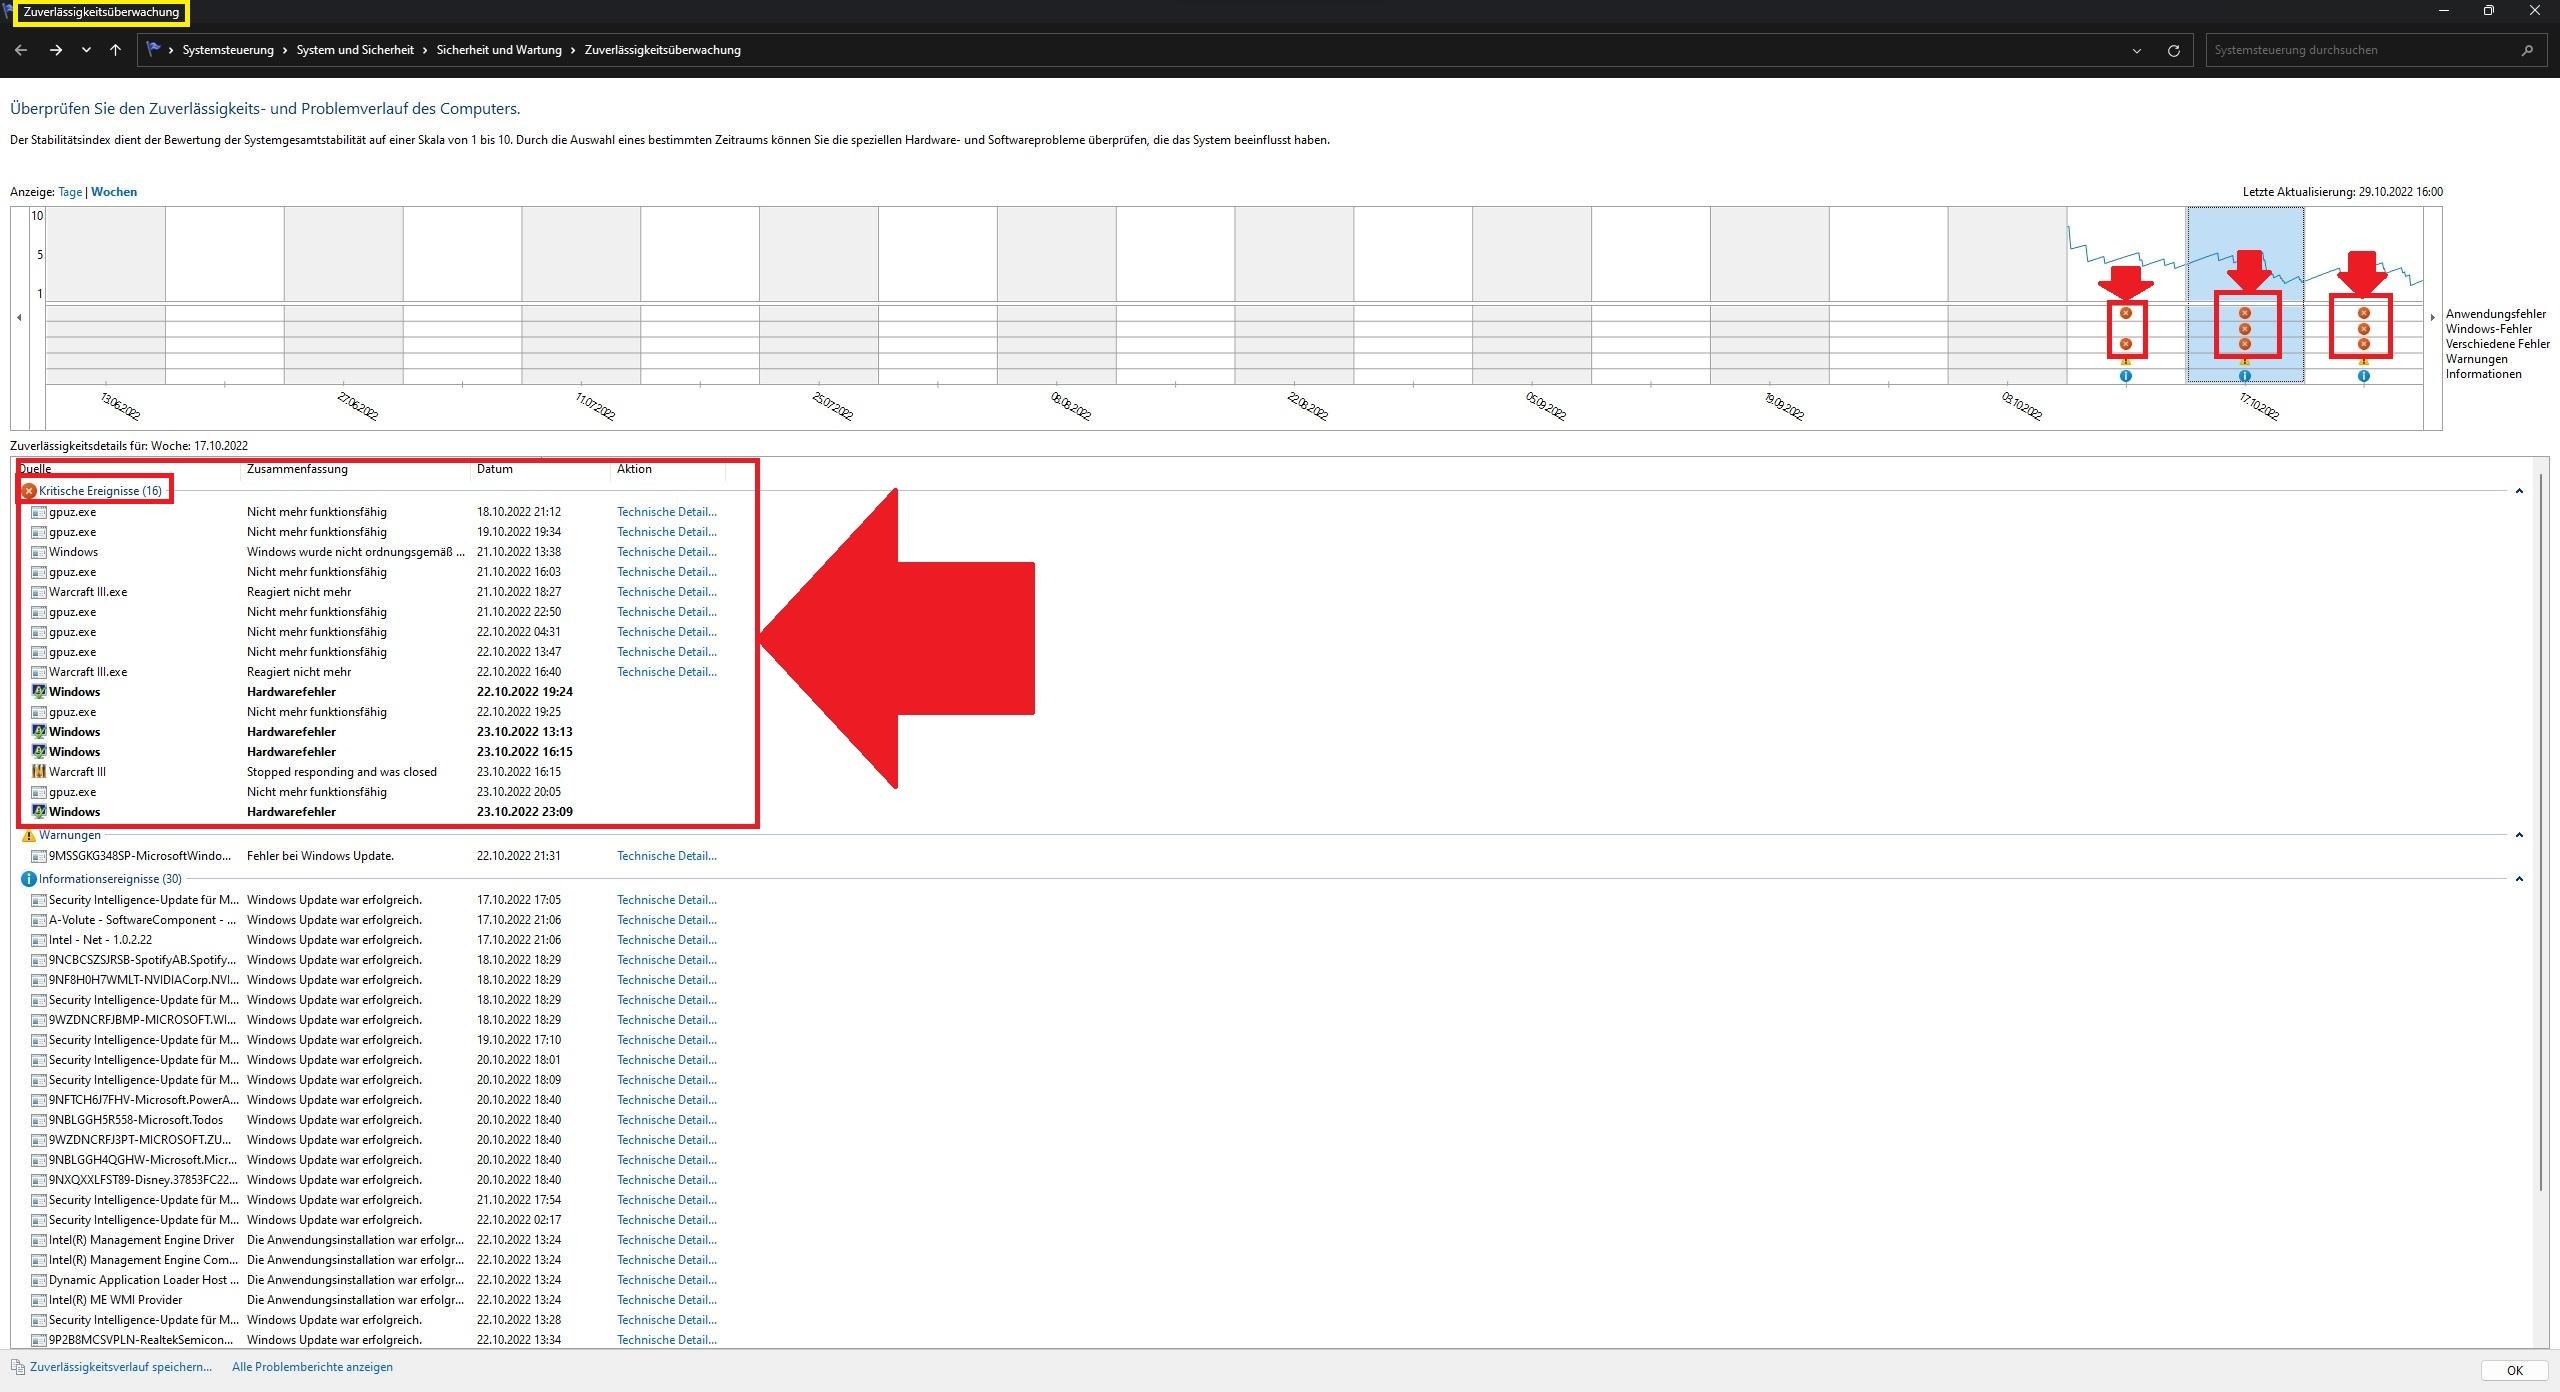Click the Informationsereignisse (30) group heading
The width and height of the screenshot is (2560, 1392).
click(110, 879)
